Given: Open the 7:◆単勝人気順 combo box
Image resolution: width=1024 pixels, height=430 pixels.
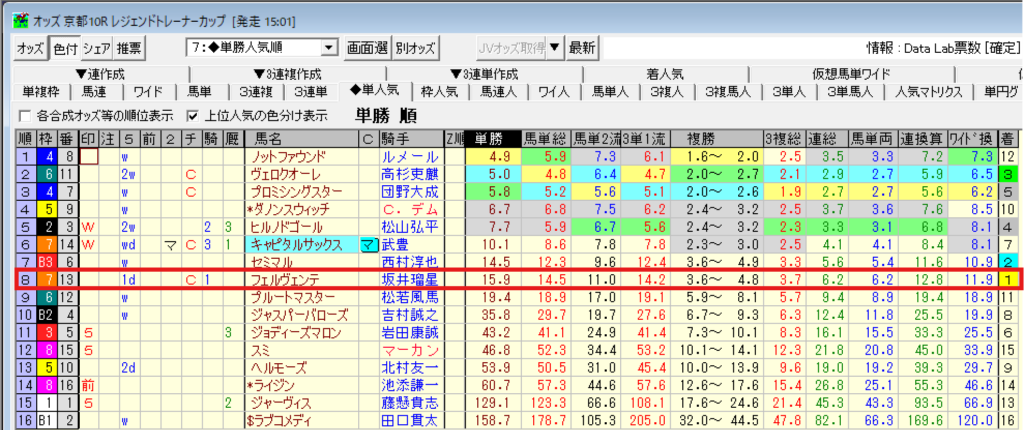Looking at the screenshot, I should click(x=262, y=47).
